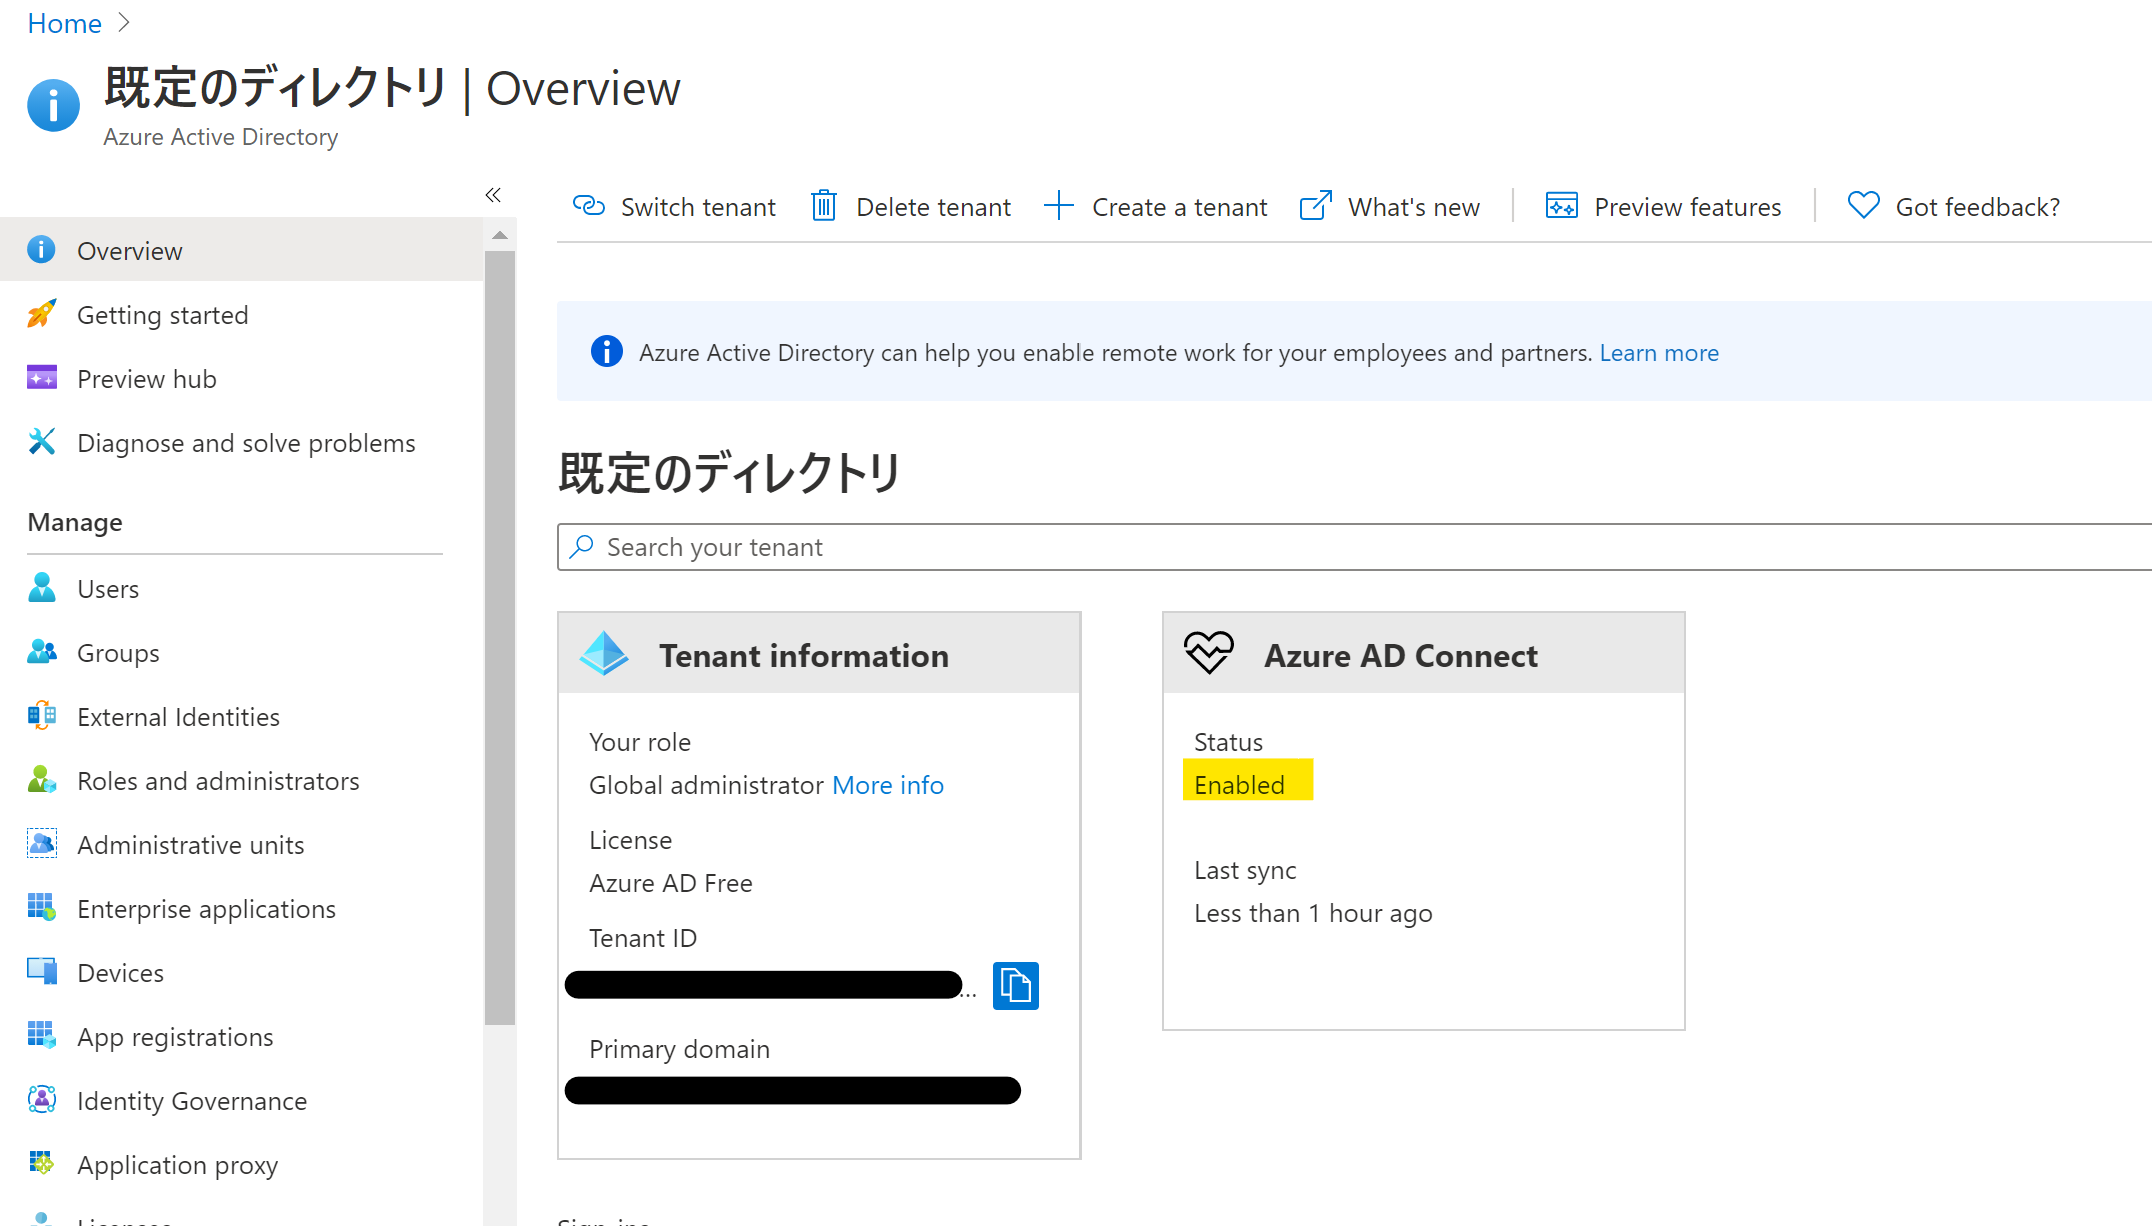Open External Identities

coord(178,716)
